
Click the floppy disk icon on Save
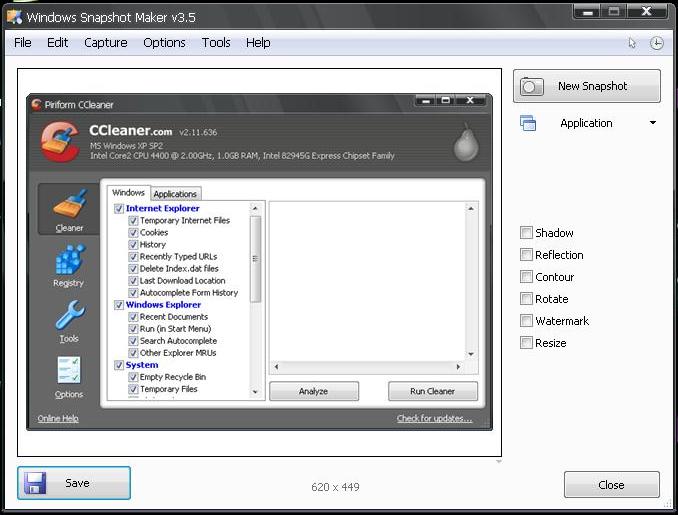(x=35, y=483)
